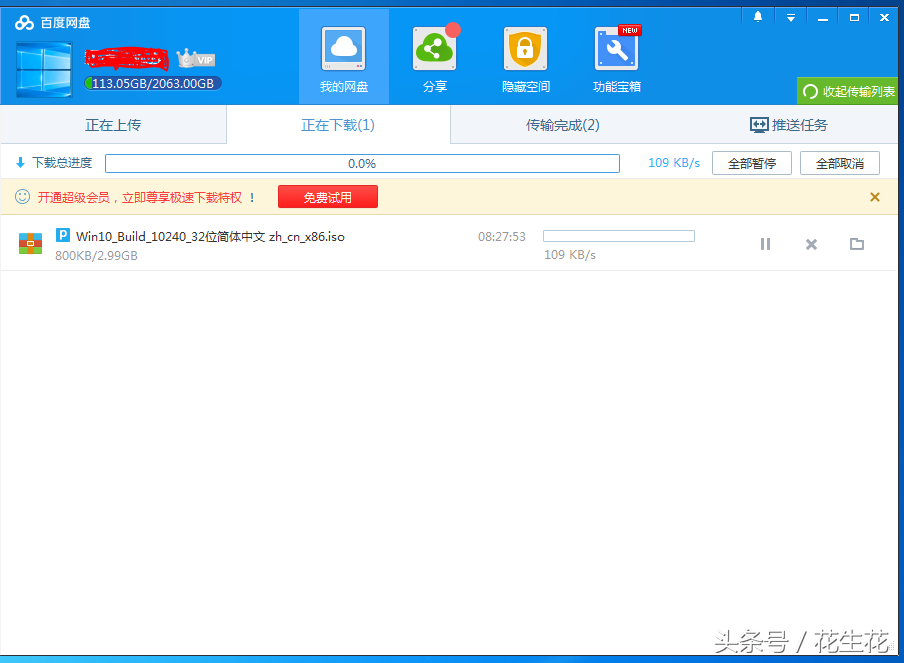This screenshot has width=904, height=663.
Task: Switch to the 正在下载(1) tab
Action: pos(338,125)
